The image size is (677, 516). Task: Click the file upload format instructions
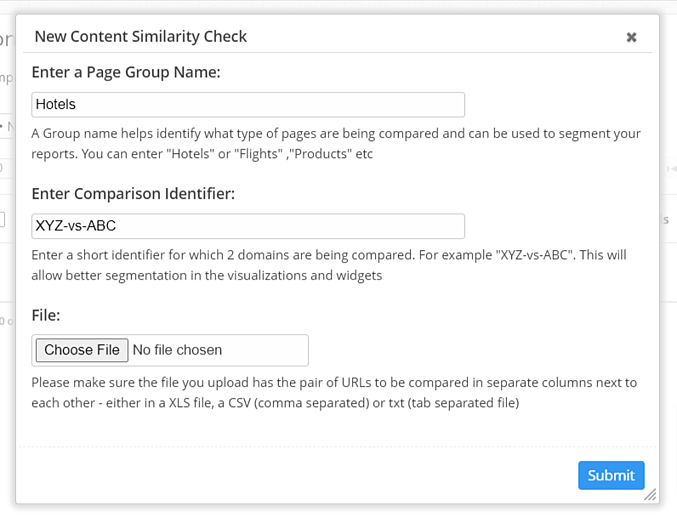tap(333, 393)
